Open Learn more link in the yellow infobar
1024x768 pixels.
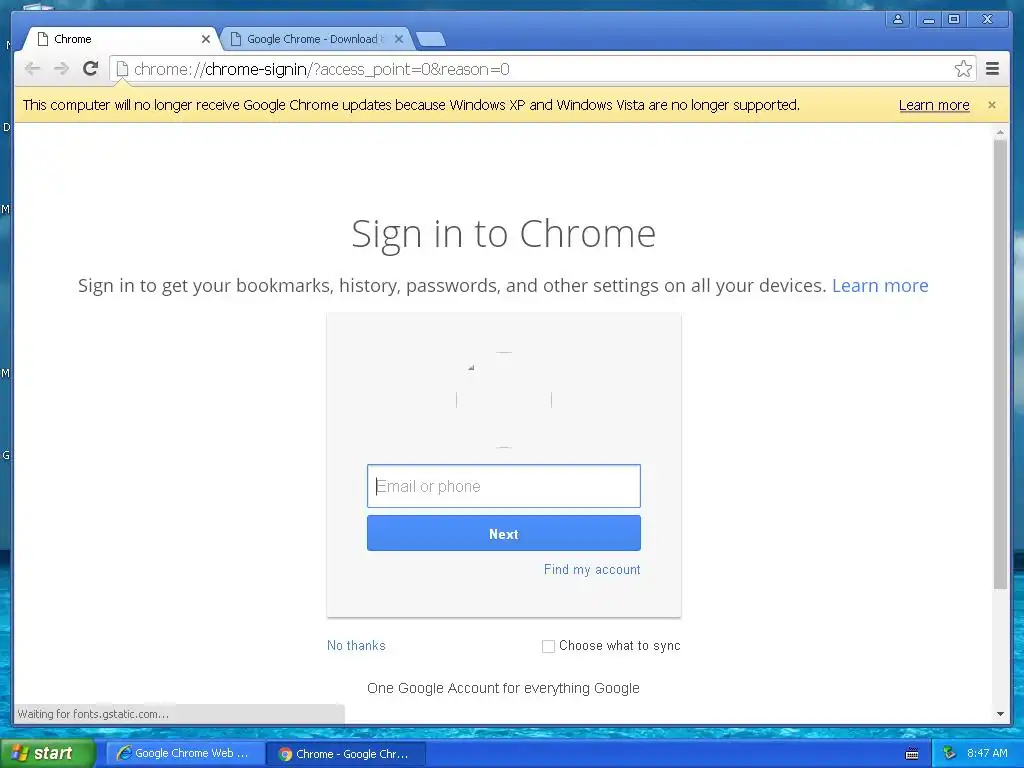[x=934, y=105]
